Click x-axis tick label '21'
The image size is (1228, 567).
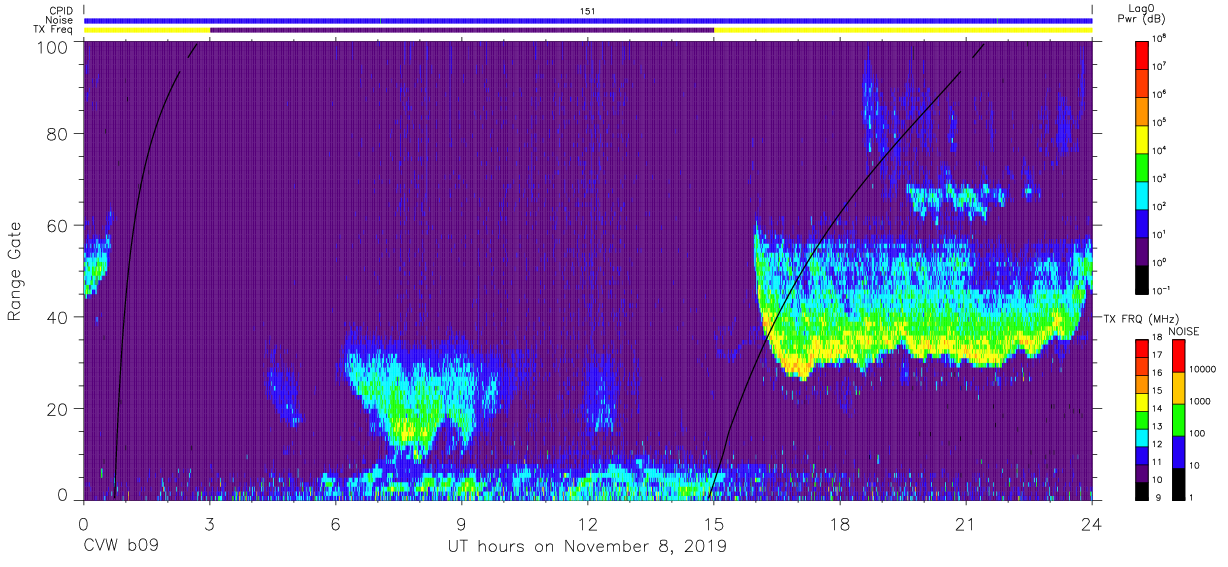(966, 523)
